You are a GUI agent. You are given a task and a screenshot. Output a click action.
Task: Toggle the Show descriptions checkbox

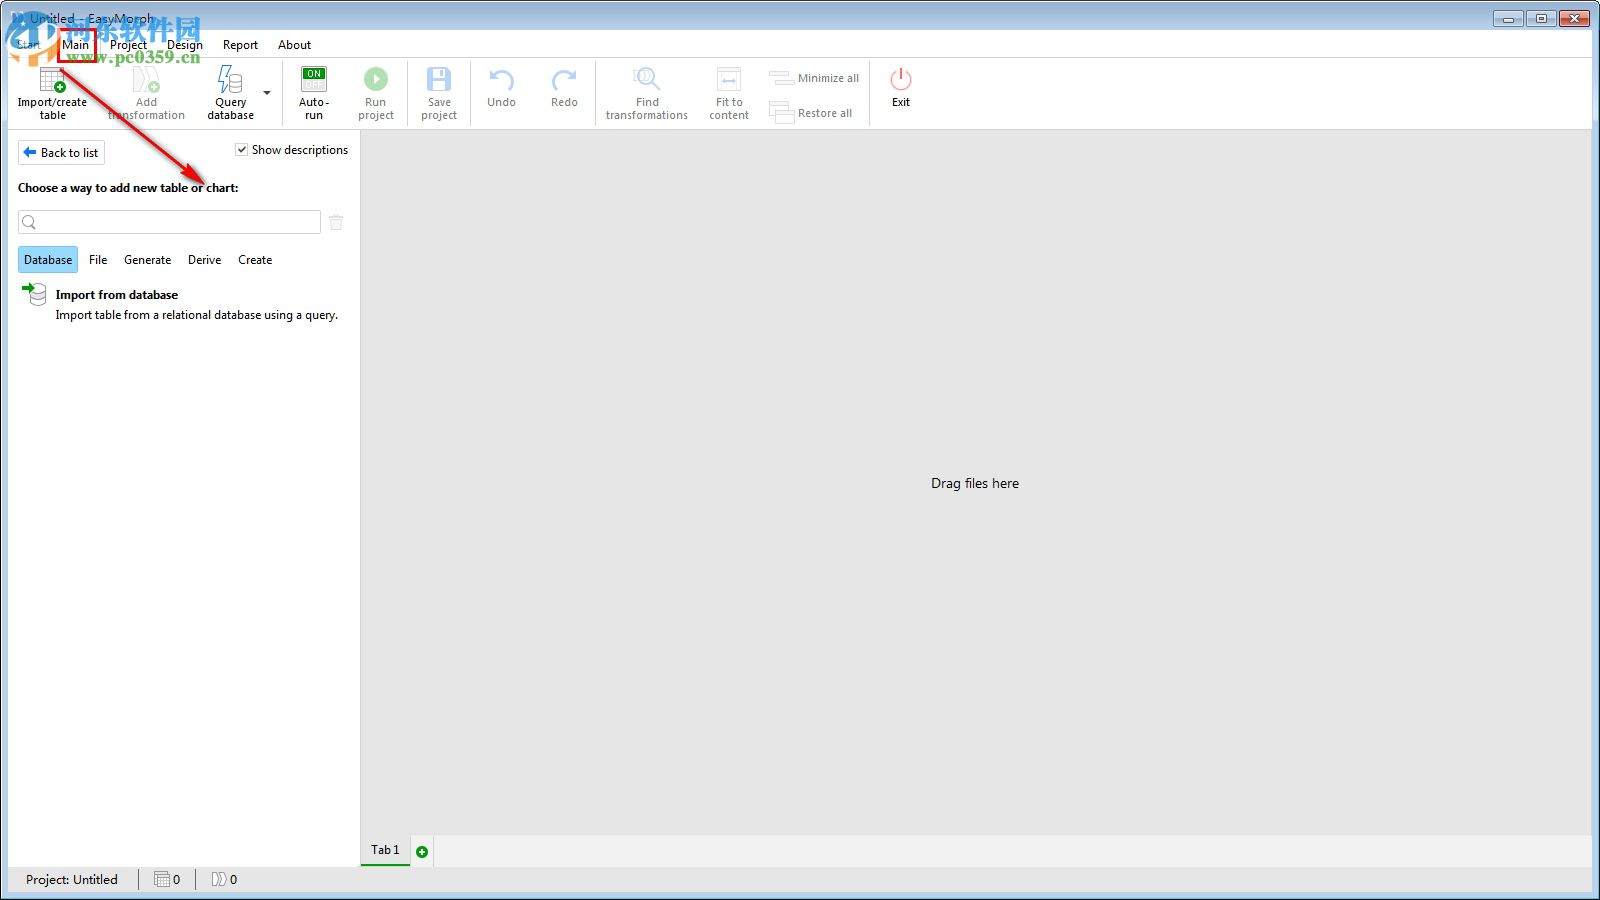pos(241,150)
